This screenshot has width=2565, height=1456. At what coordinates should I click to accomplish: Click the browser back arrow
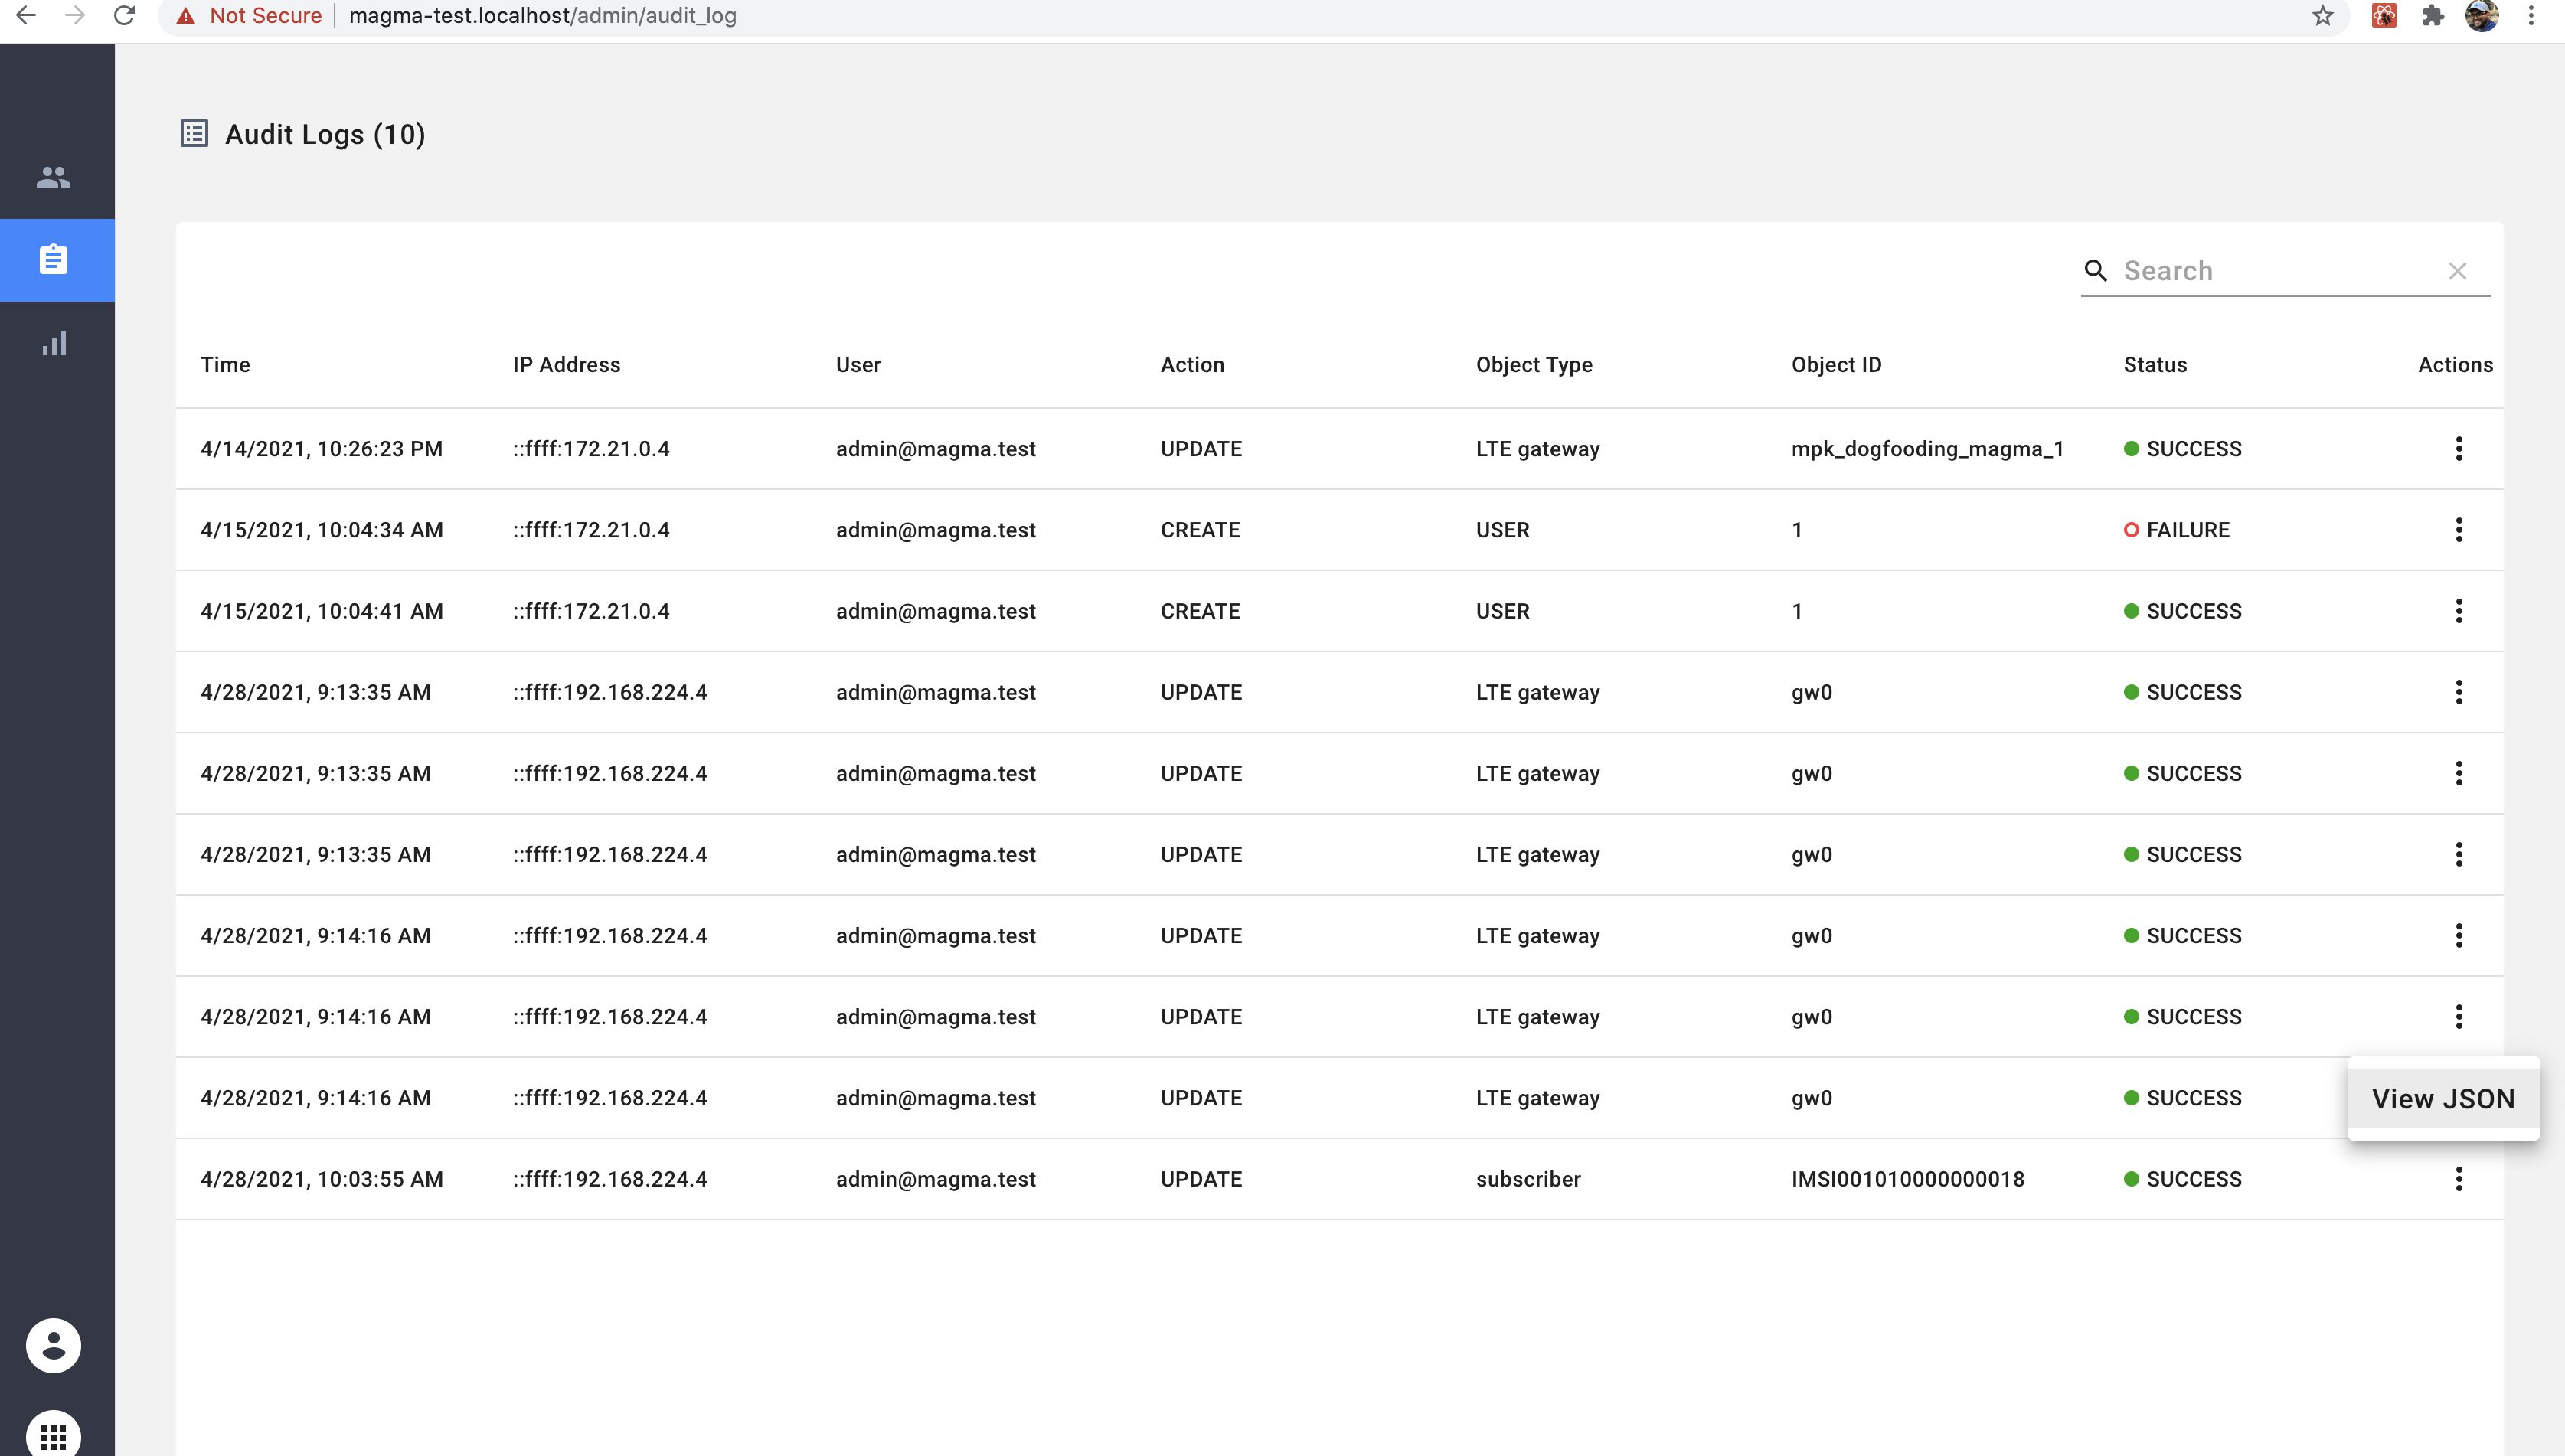(x=26, y=16)
